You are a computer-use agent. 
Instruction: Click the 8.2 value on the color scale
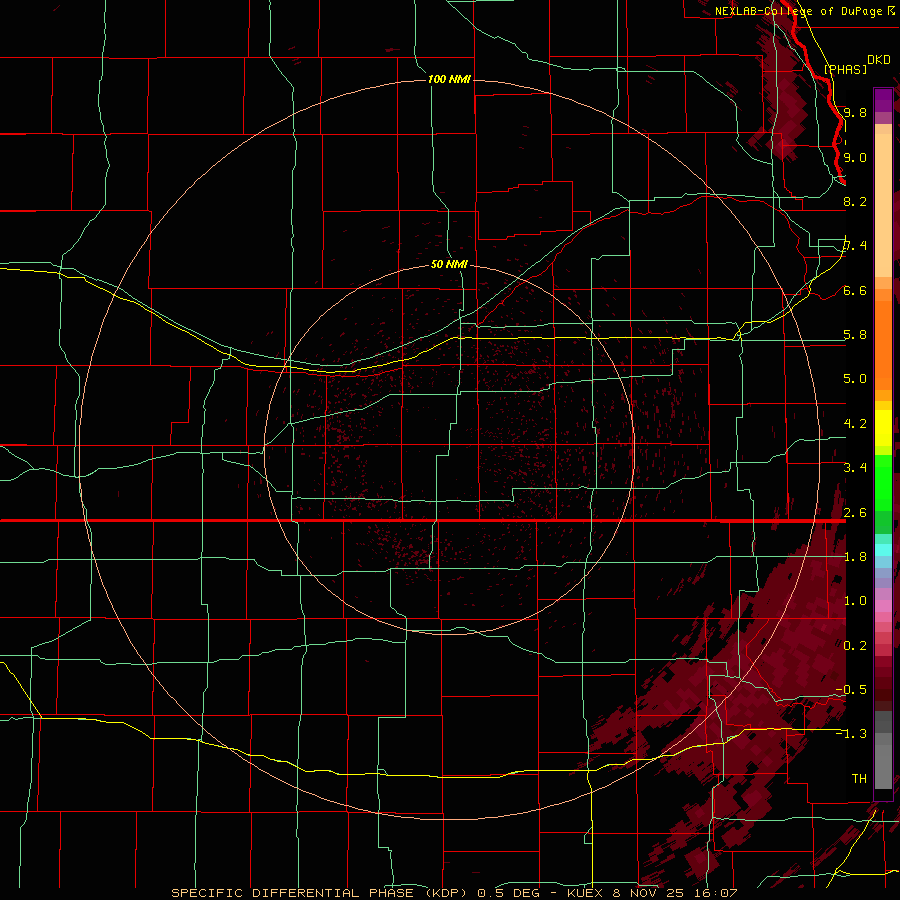[x=855, y=201]
